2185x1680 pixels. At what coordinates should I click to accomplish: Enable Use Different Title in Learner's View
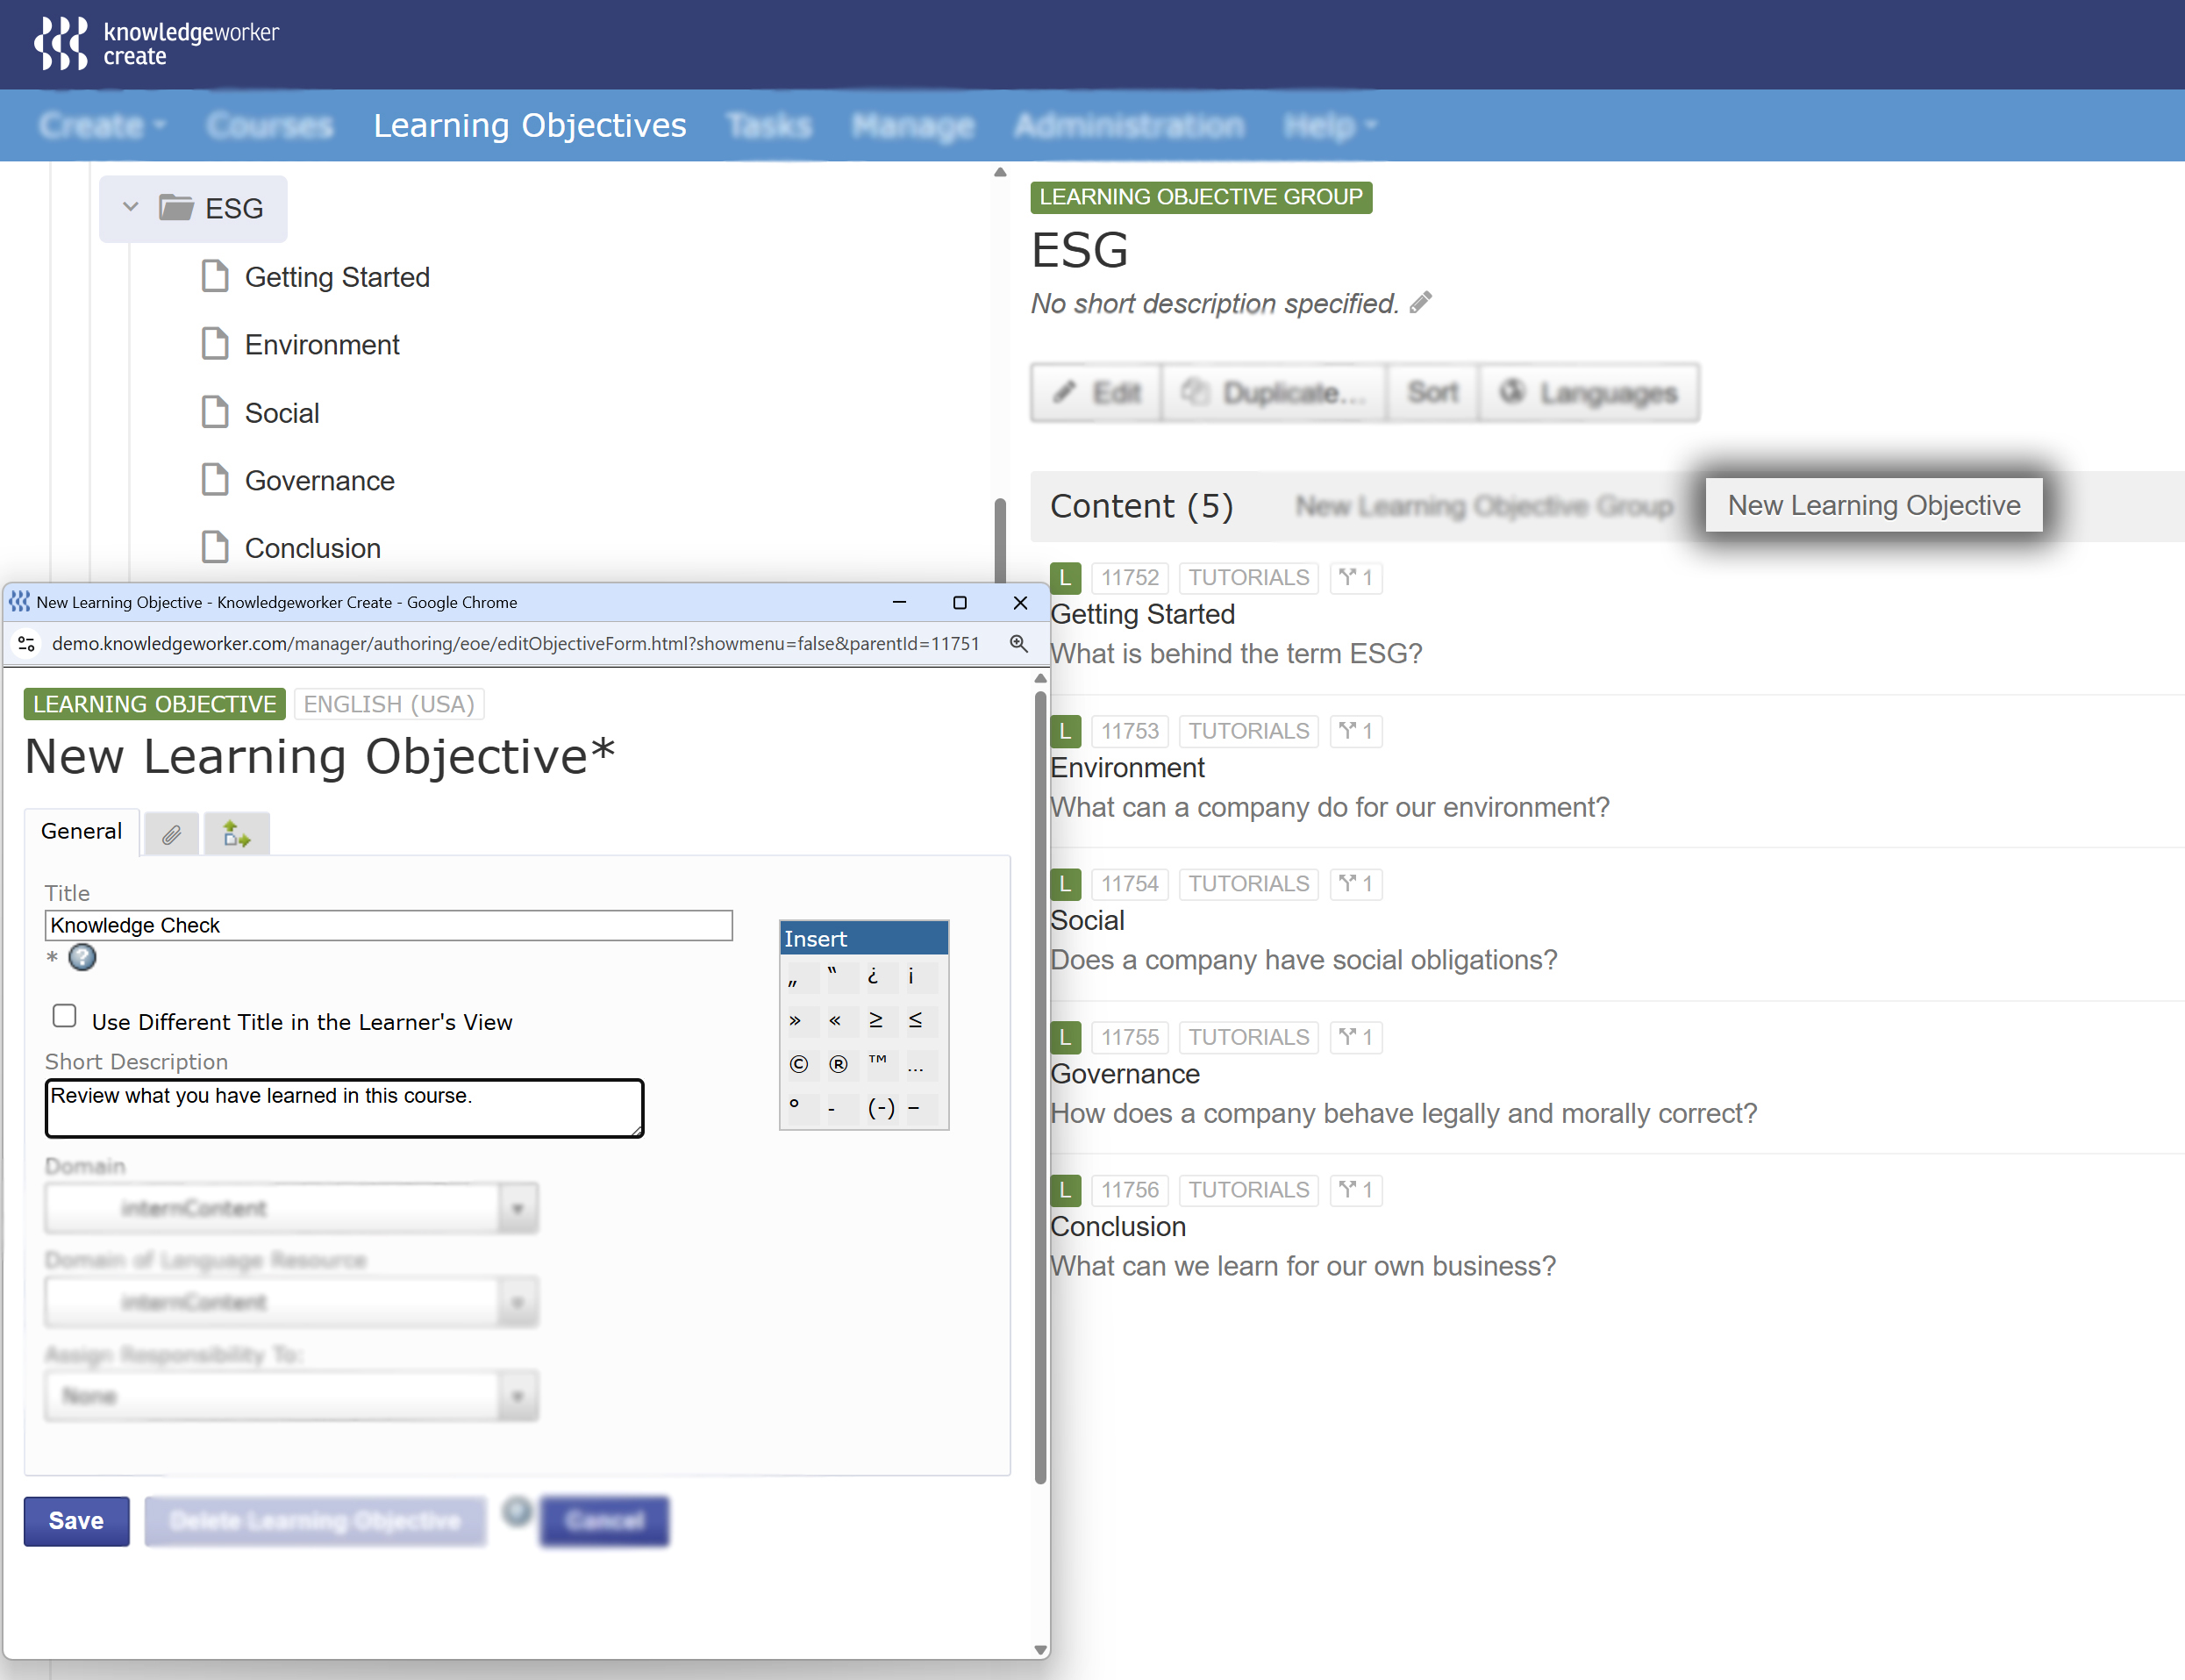click(x=65, y=1016)
